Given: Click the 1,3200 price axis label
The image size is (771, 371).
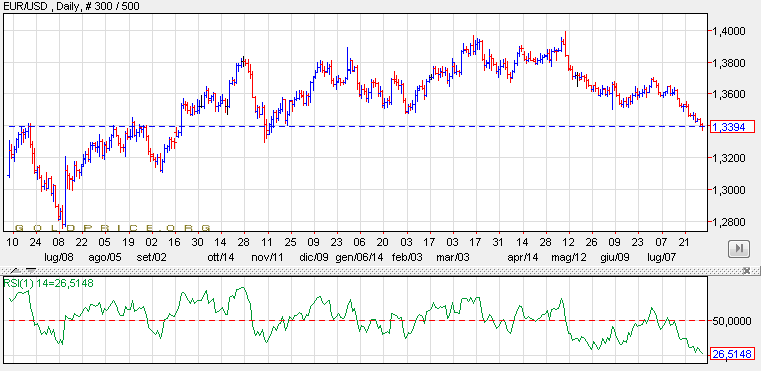Looking at the screenshot, I should click(x=729, y=158).
